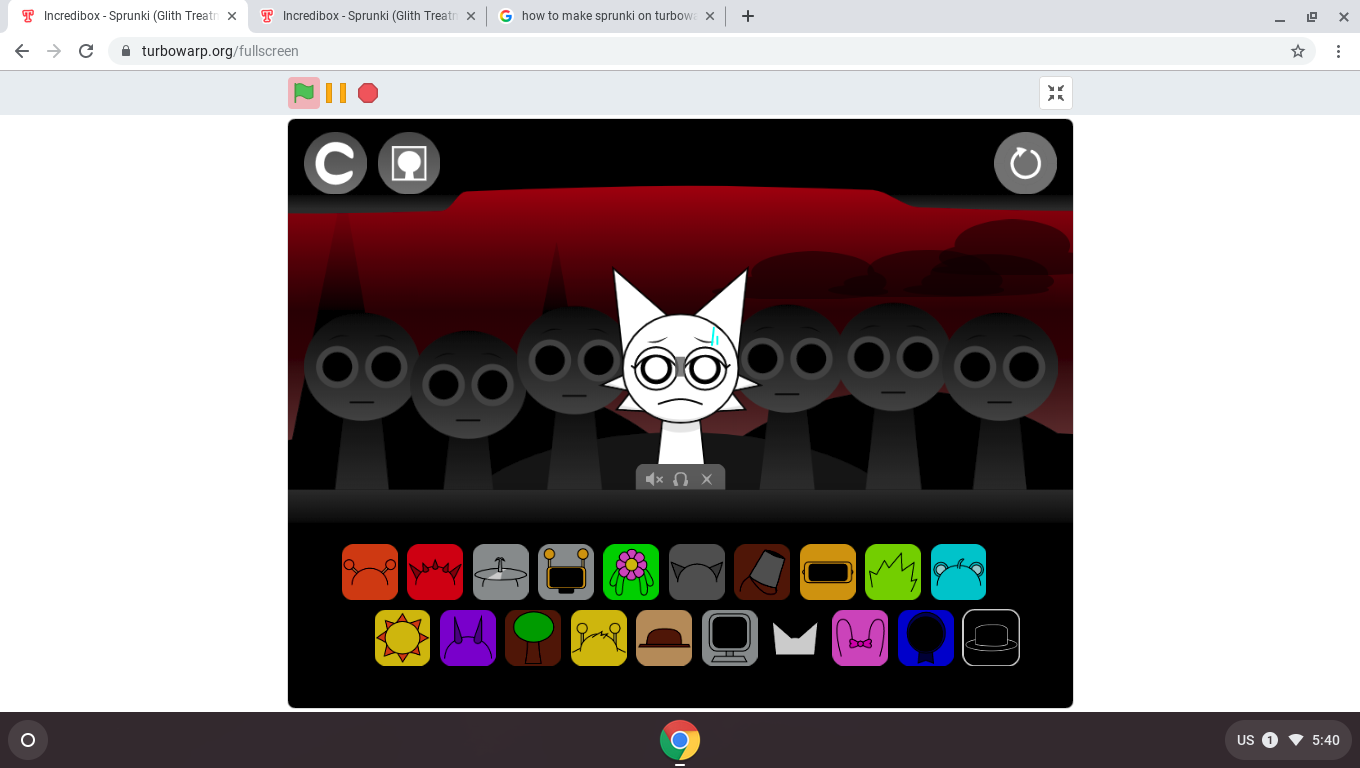Image resolution: width=1360 pixels, height=768 pixels.
Task: Click the second gray polo character from right
Action: click(893, 395)
